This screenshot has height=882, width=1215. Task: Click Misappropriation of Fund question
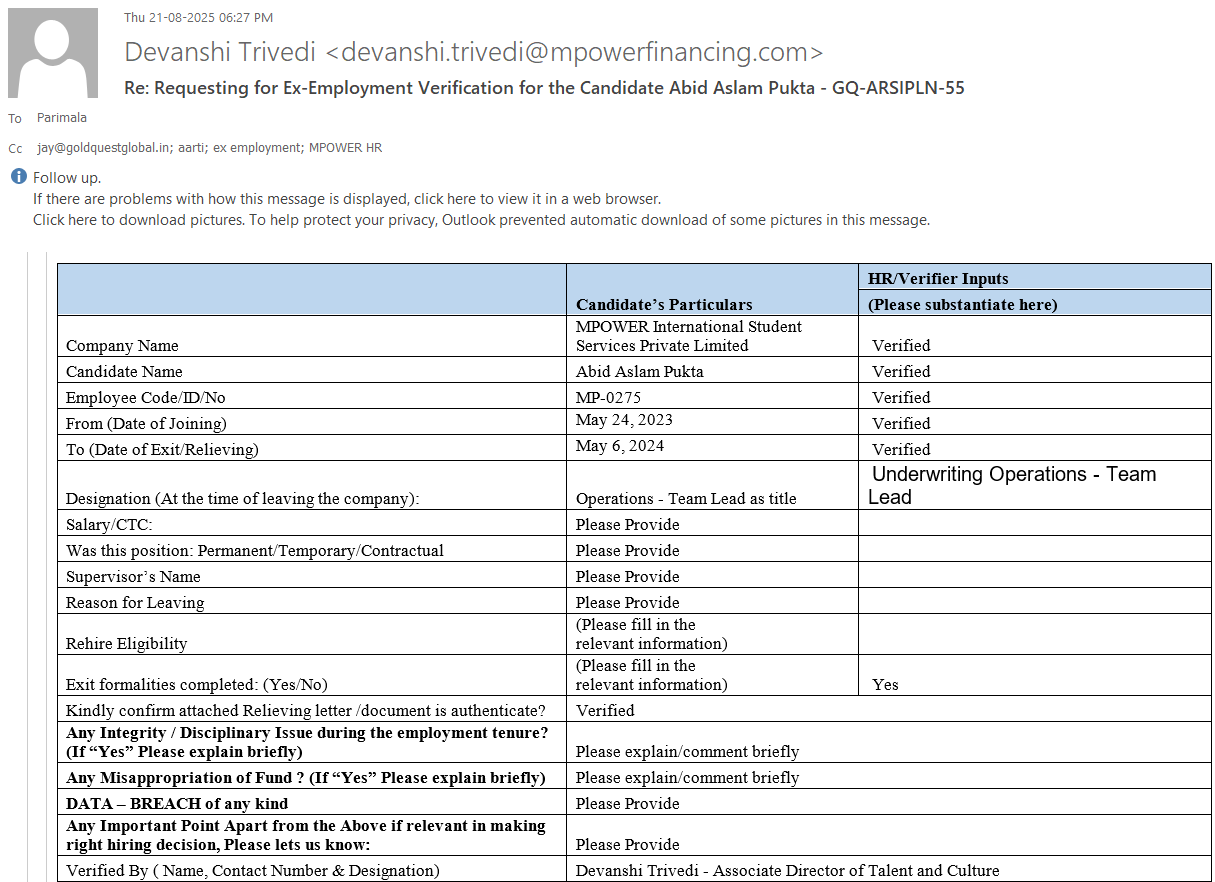(x=306, y=777)
